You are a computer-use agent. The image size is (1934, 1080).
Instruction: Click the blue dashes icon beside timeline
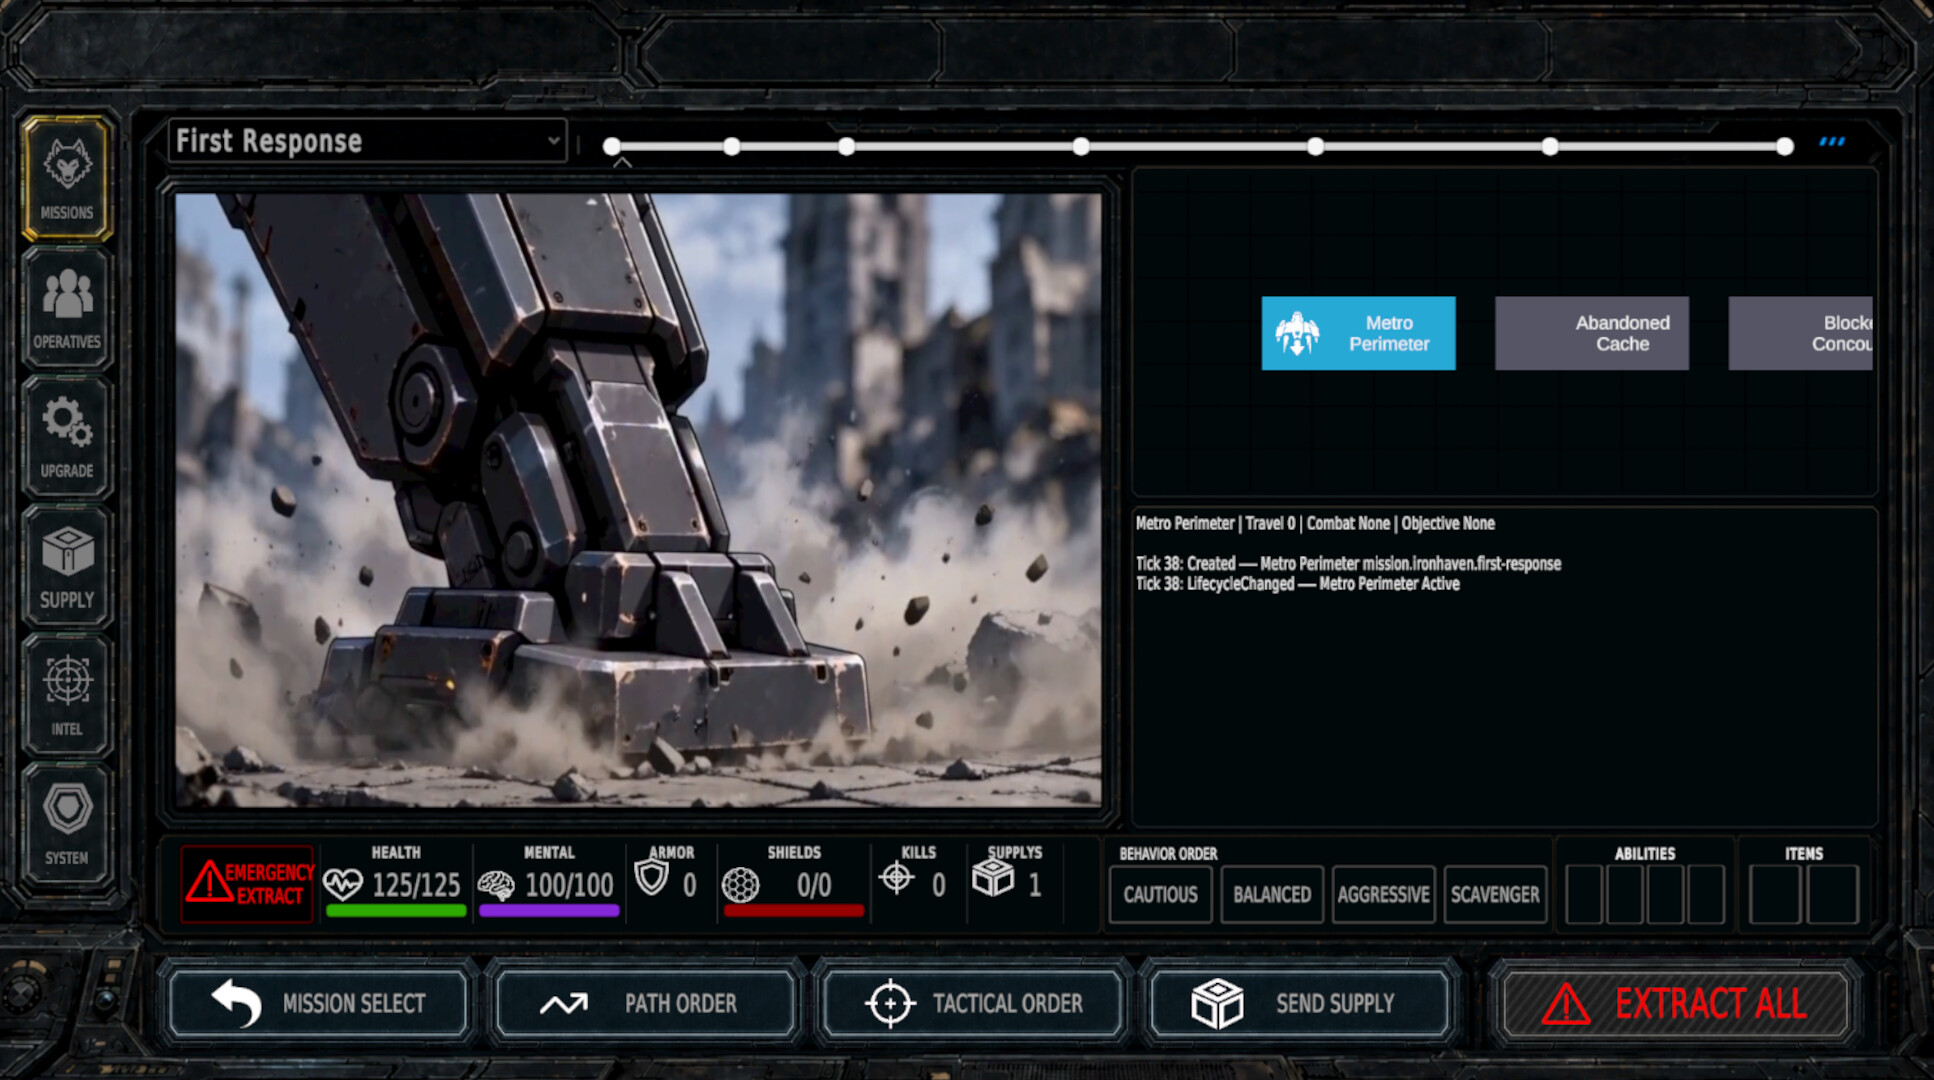pyautogui.click(x=1832, y=142)
